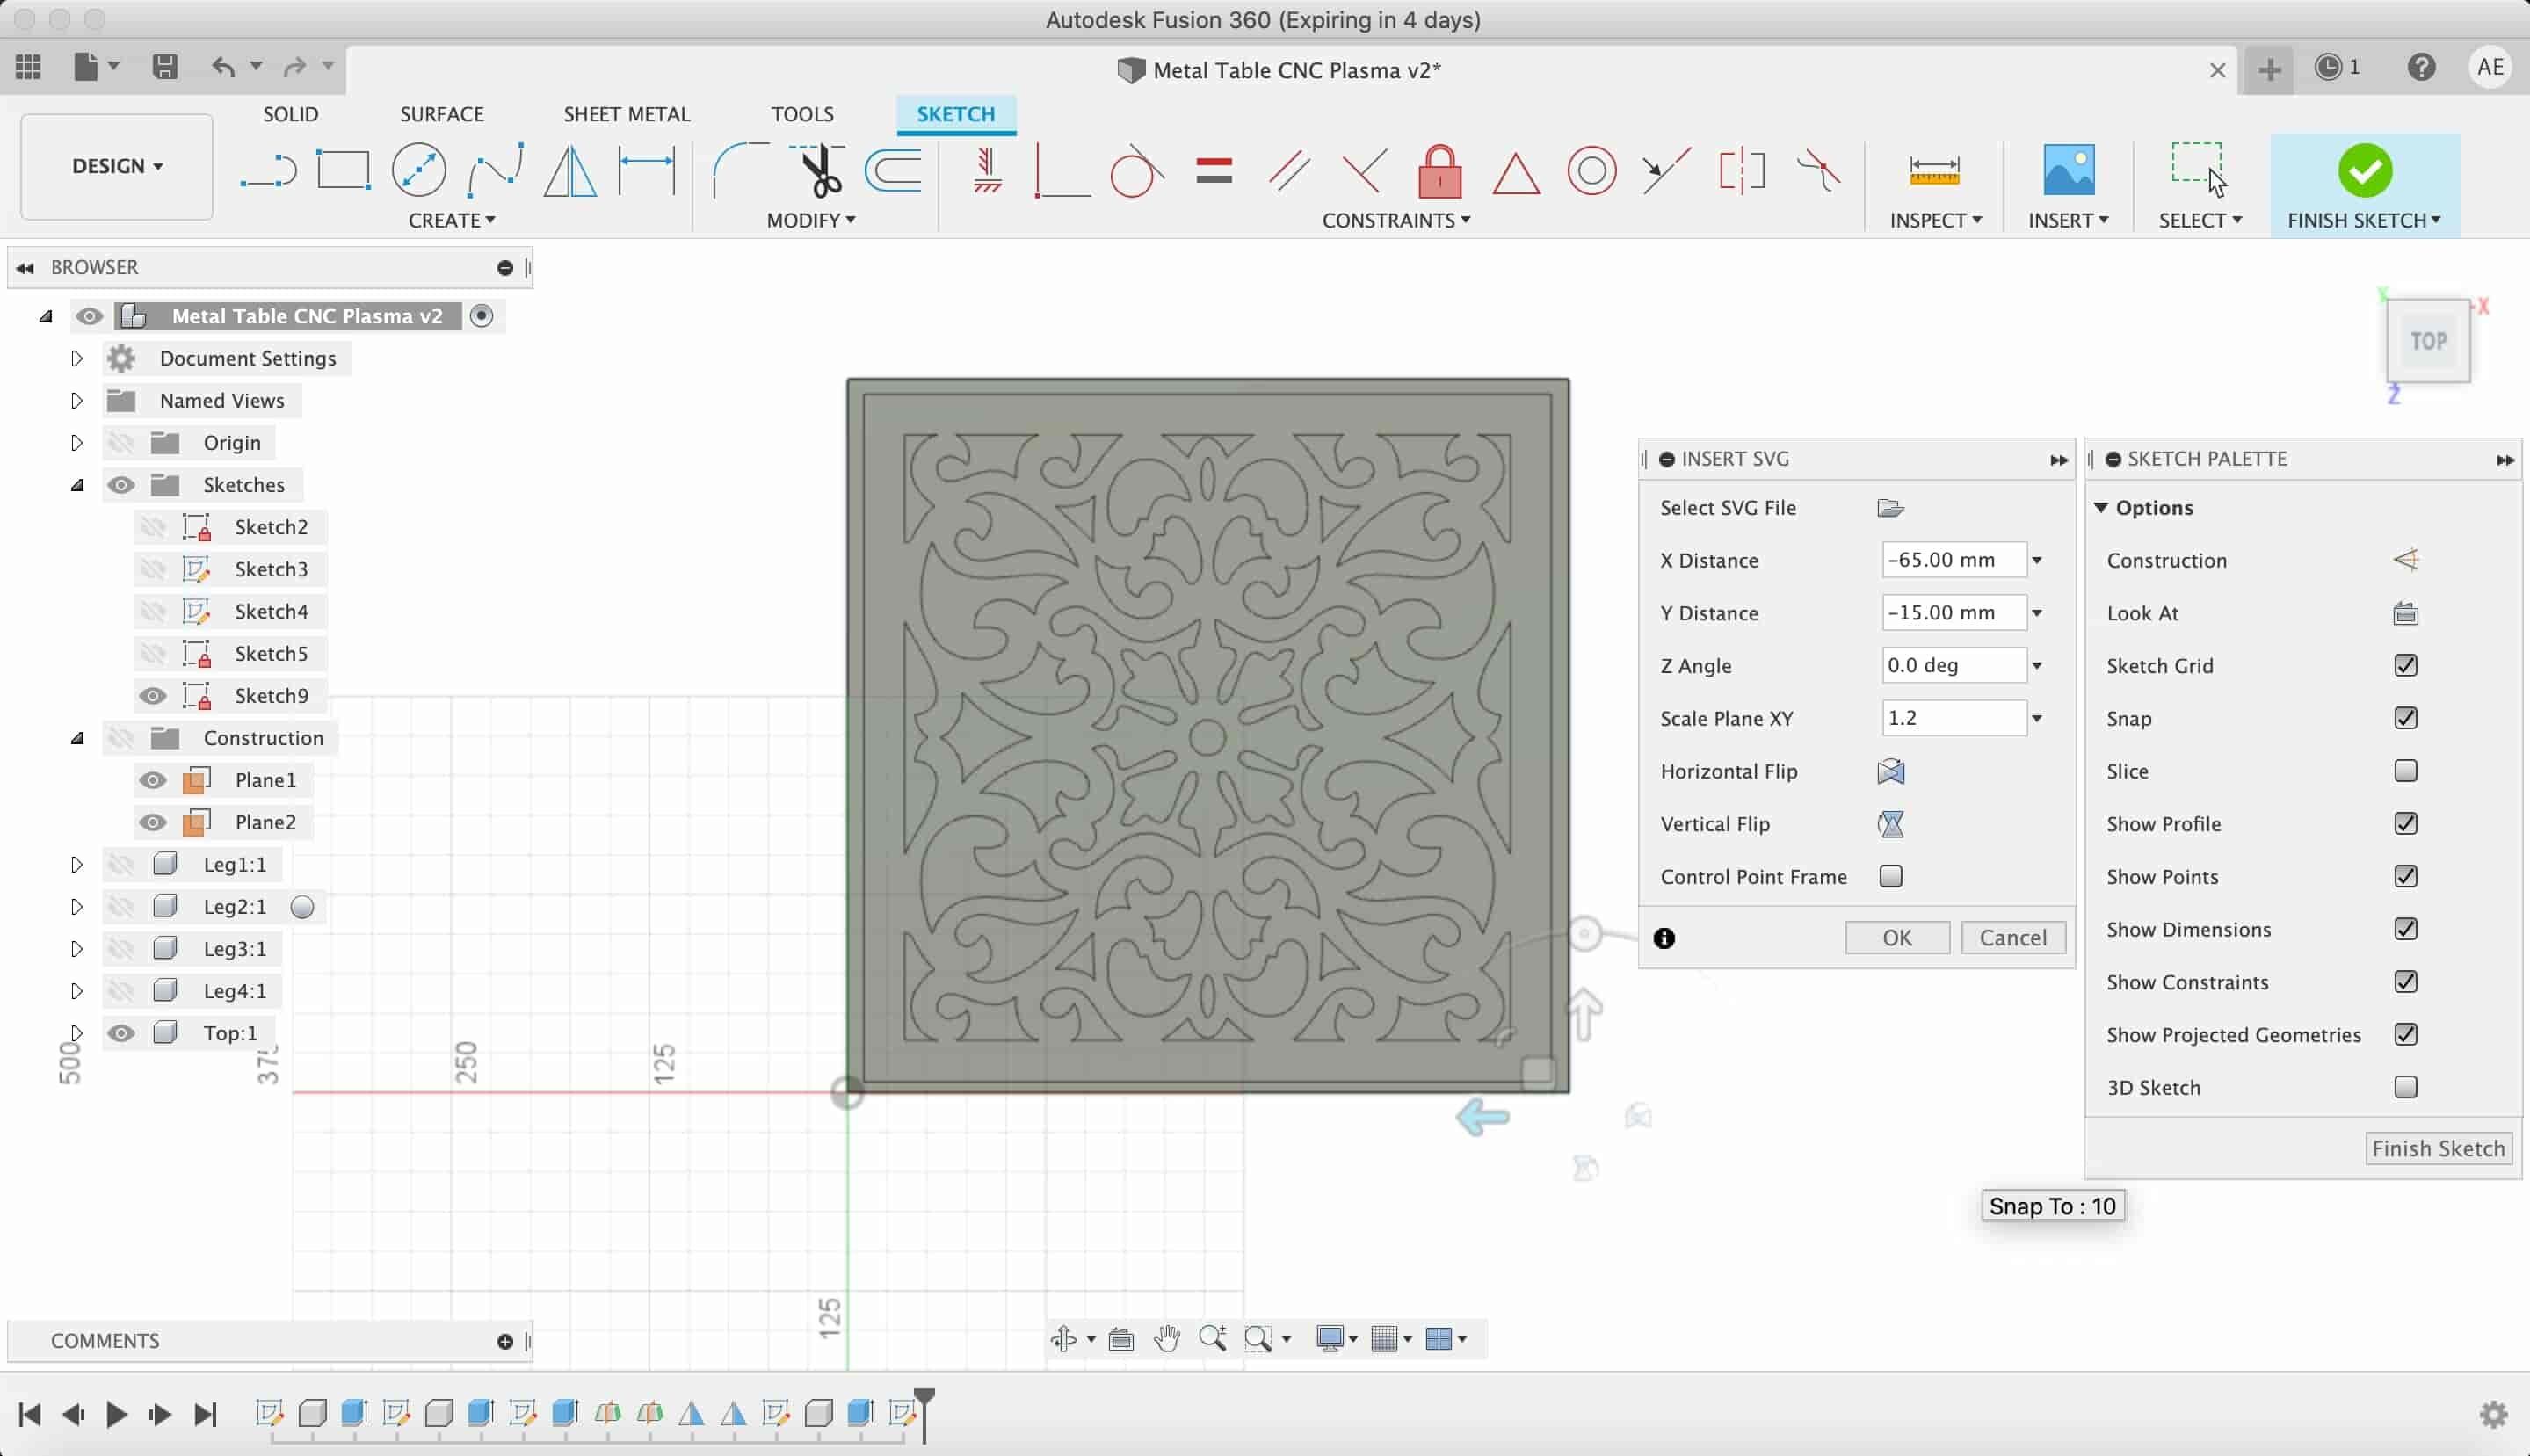Apply the Perpendicular constraint
Screen dimensions: 2530x1456
click(1364, 170)
